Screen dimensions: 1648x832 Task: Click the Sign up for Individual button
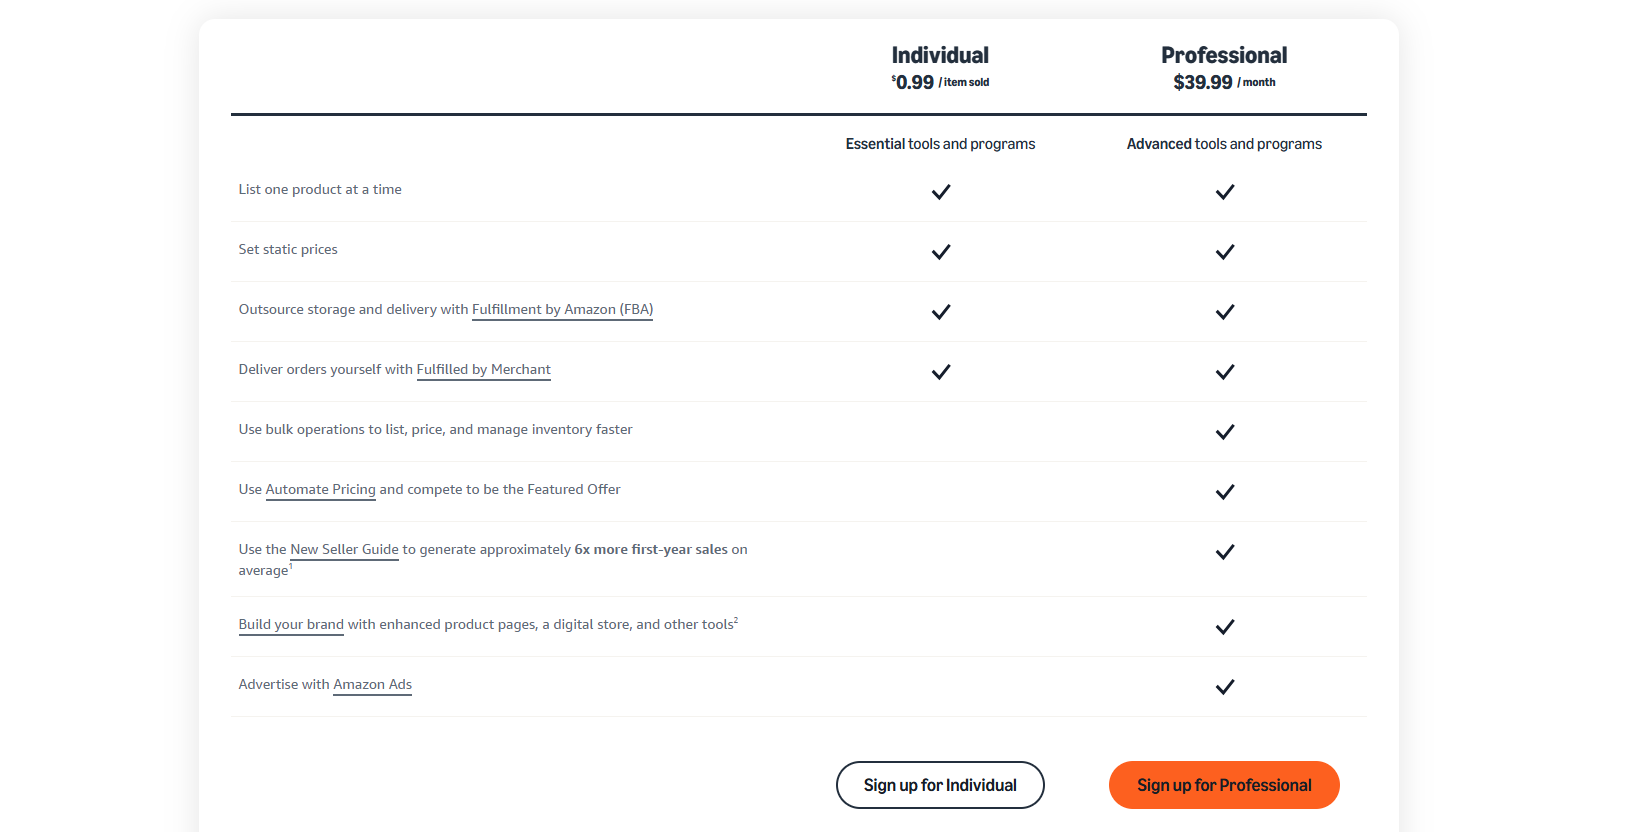click(940, 785)
